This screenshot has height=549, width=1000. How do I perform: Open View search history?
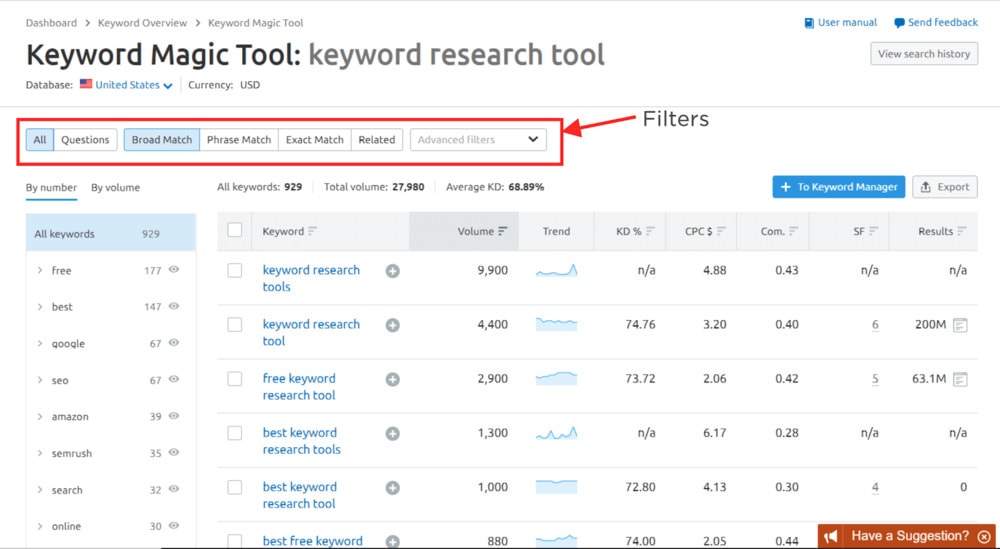[924, 54]
